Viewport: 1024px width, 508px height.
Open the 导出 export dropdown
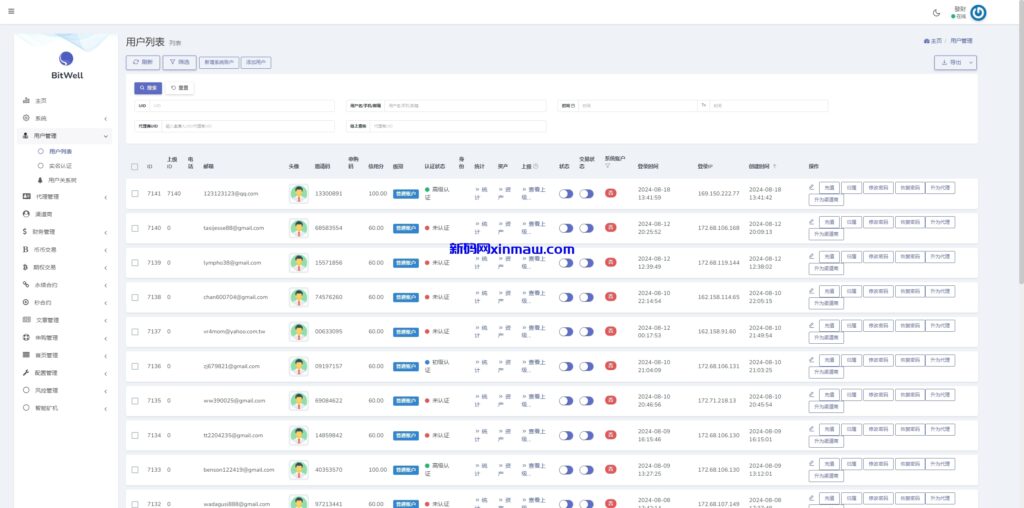click(x=955, y=62)
